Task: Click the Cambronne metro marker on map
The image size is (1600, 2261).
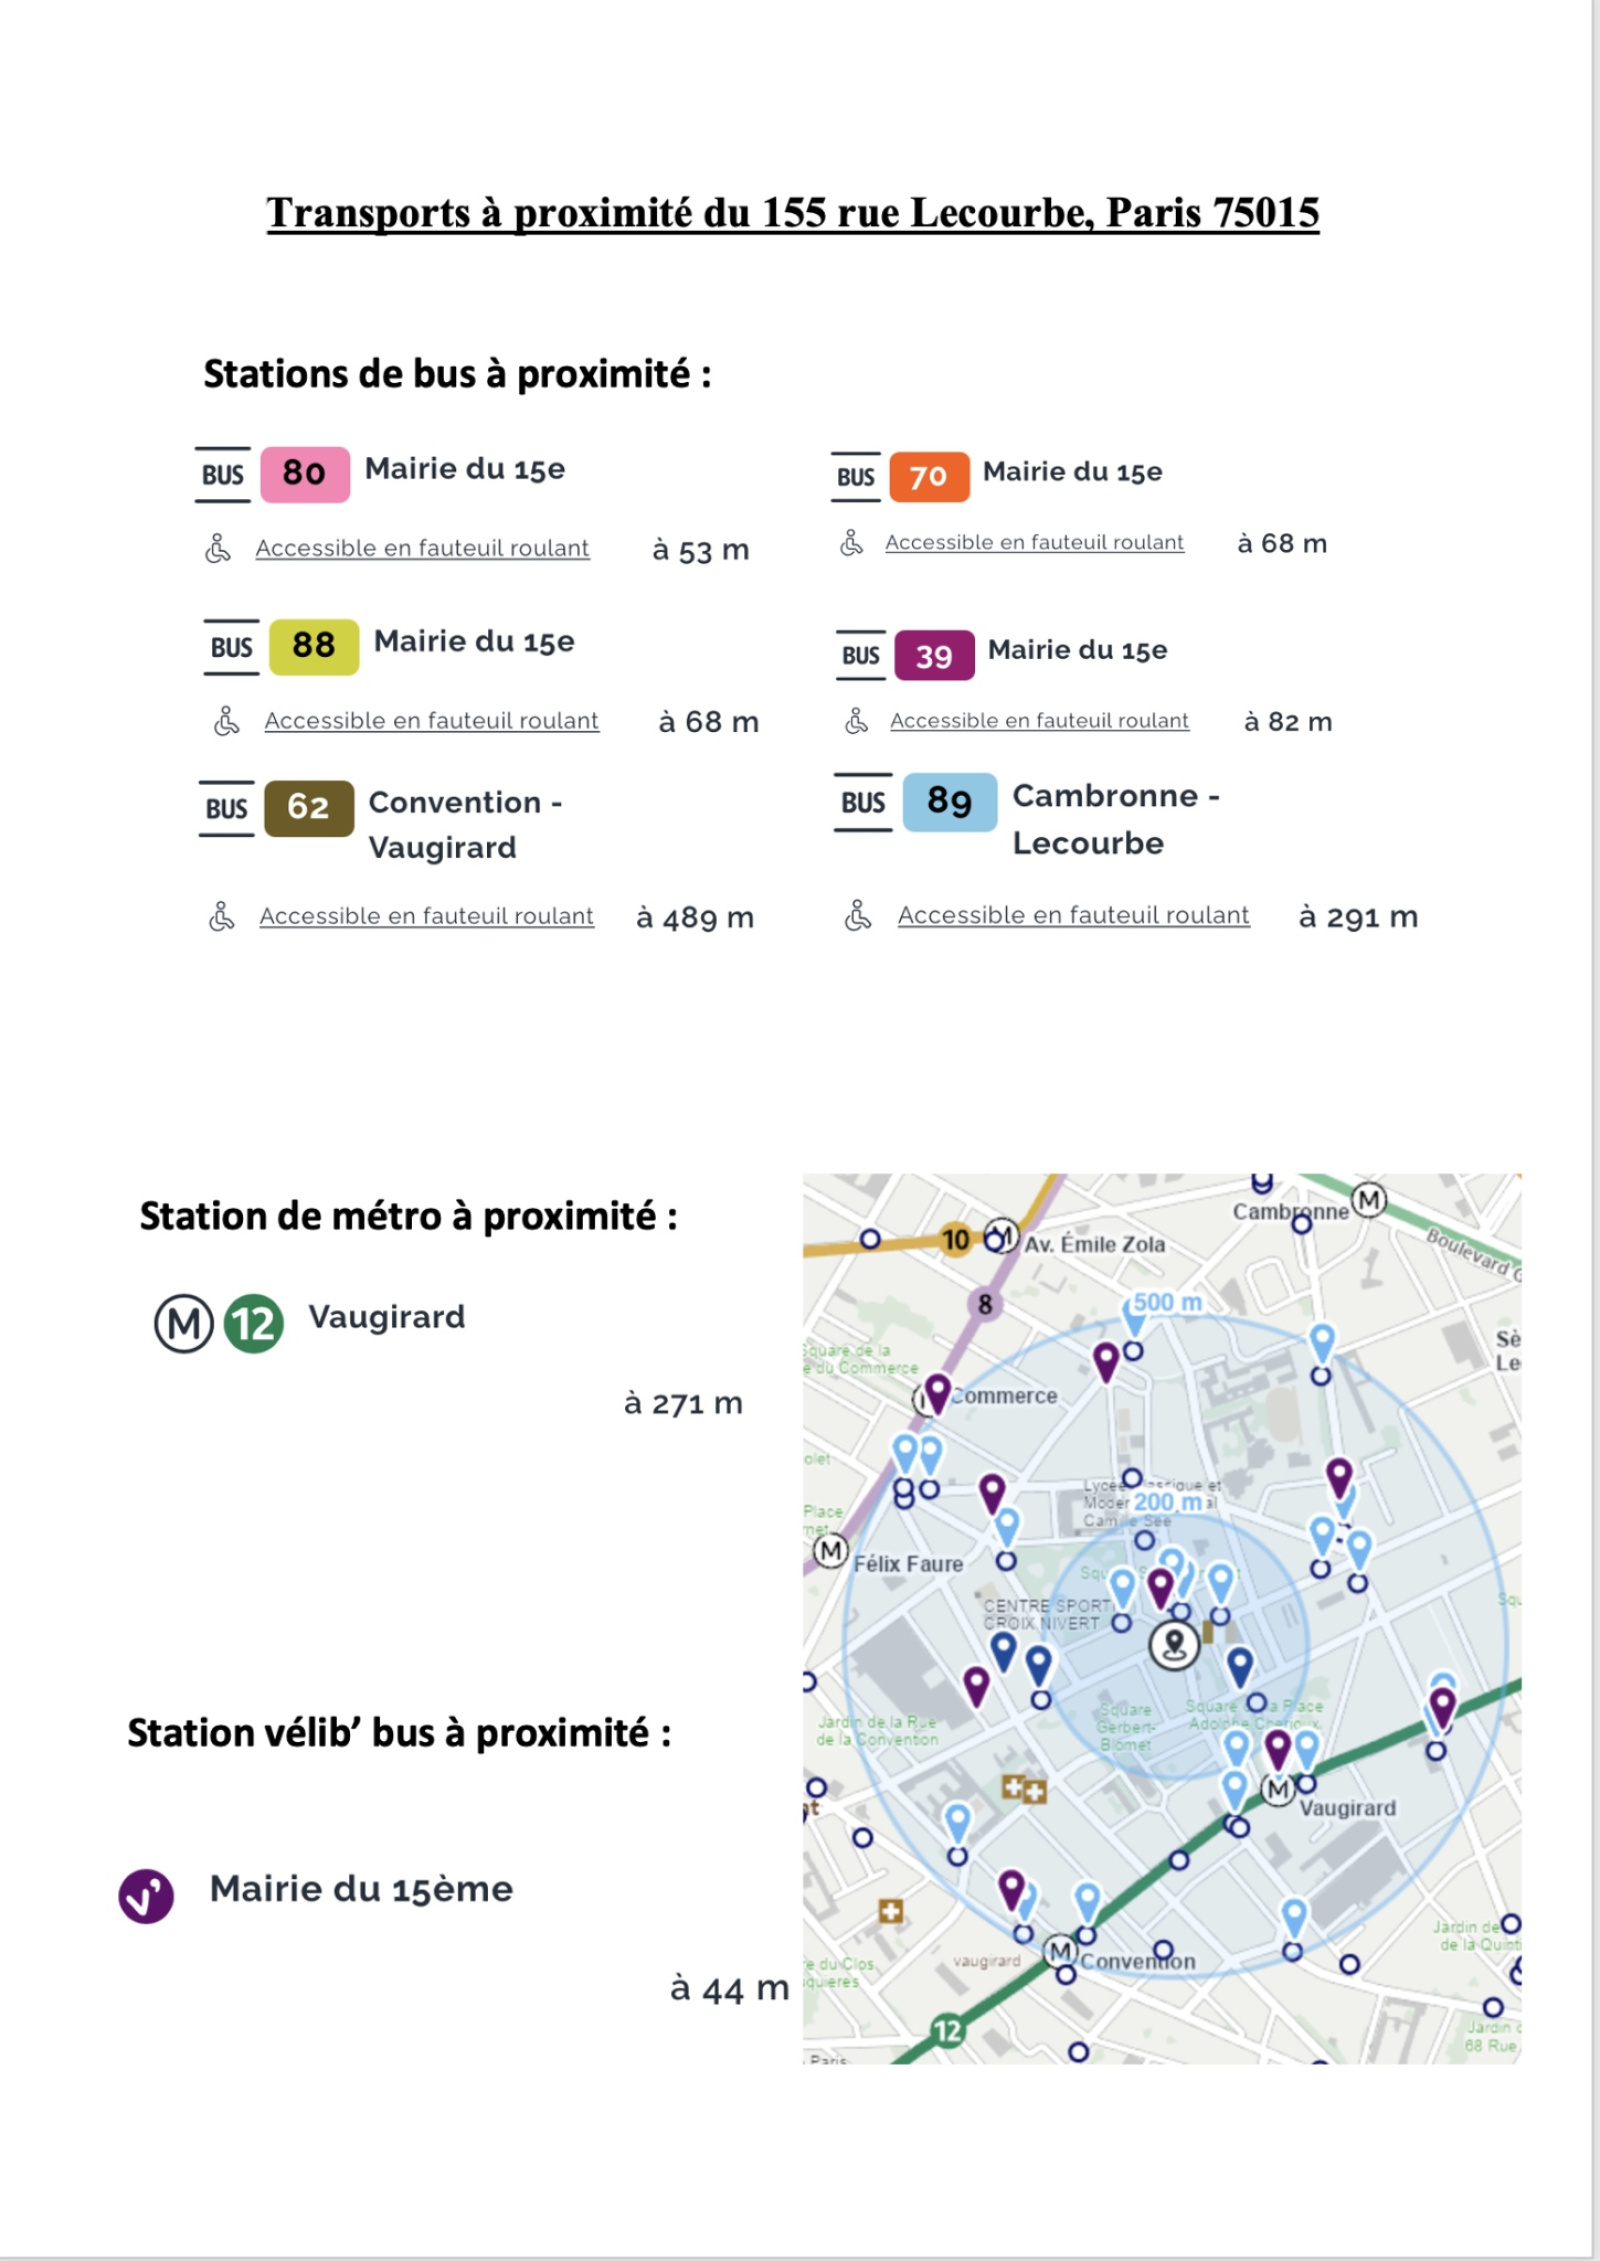Action: [1369, 1200]
